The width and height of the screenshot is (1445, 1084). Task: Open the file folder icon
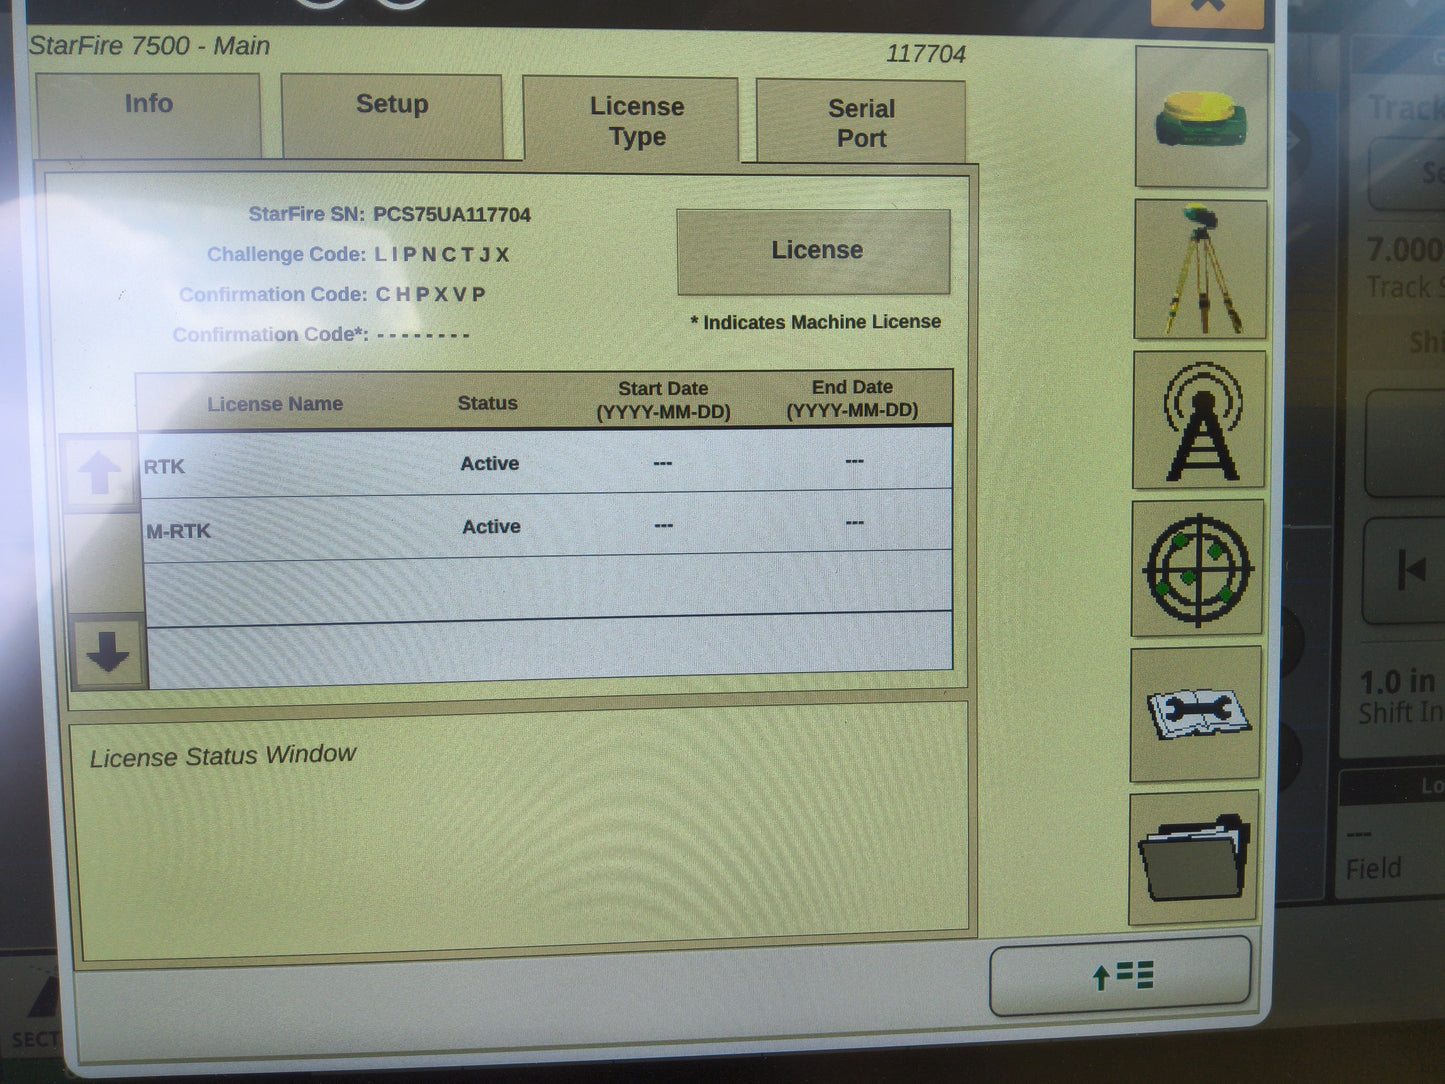coord(1193,858)
